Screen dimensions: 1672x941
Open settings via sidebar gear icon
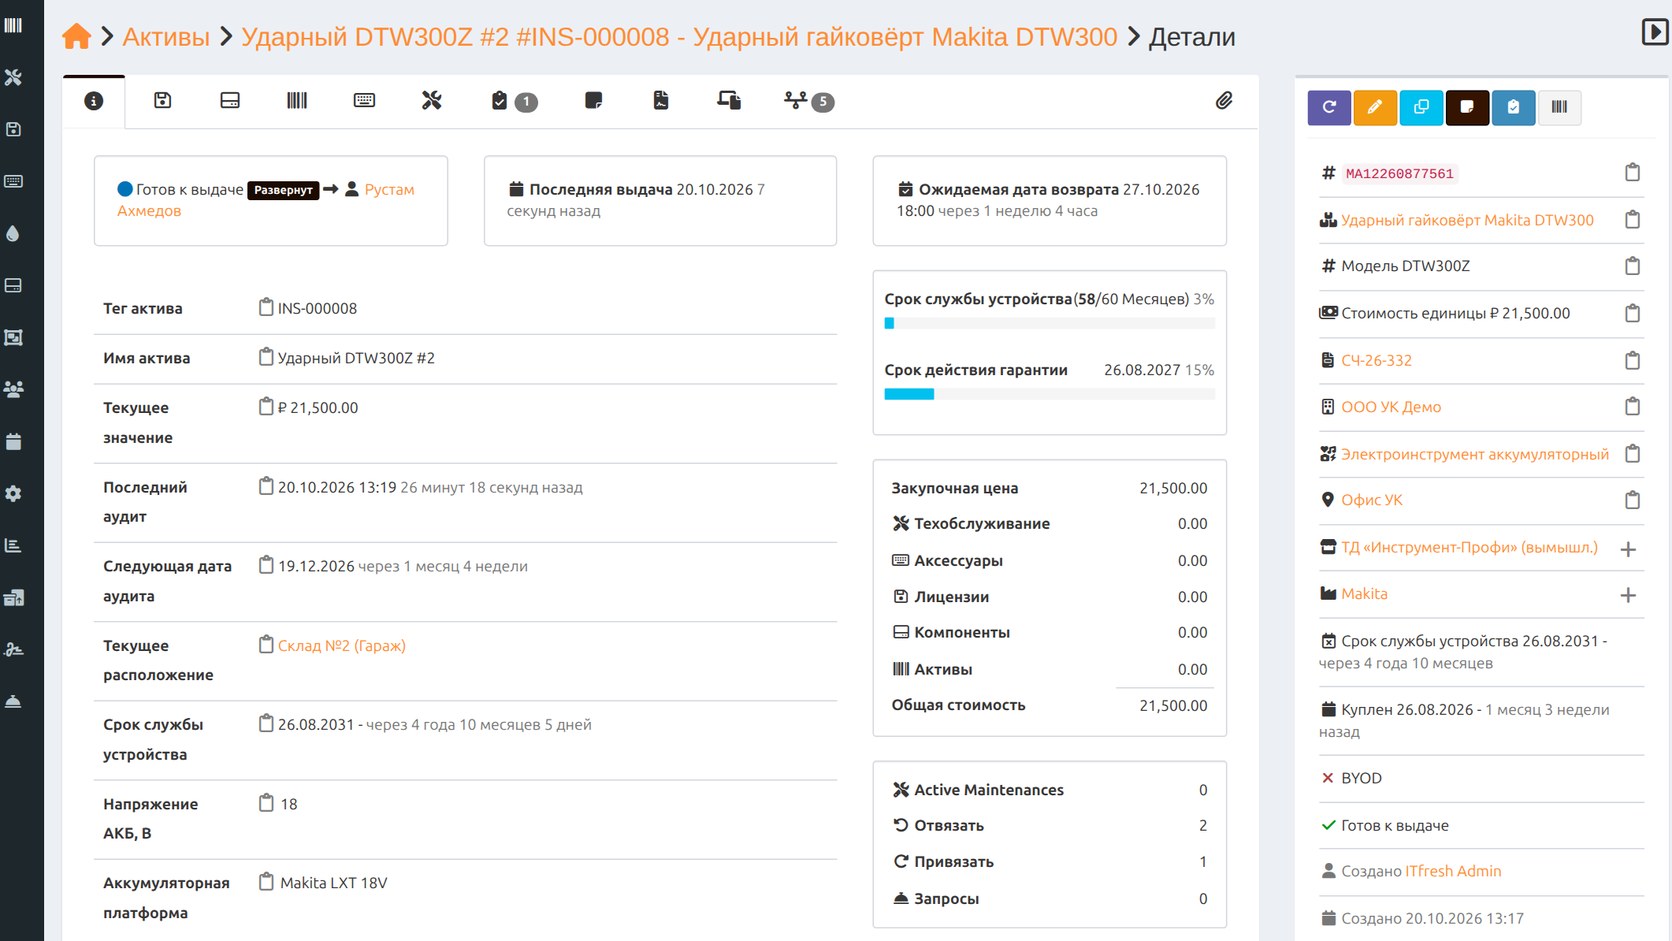(x=13, y=493)
